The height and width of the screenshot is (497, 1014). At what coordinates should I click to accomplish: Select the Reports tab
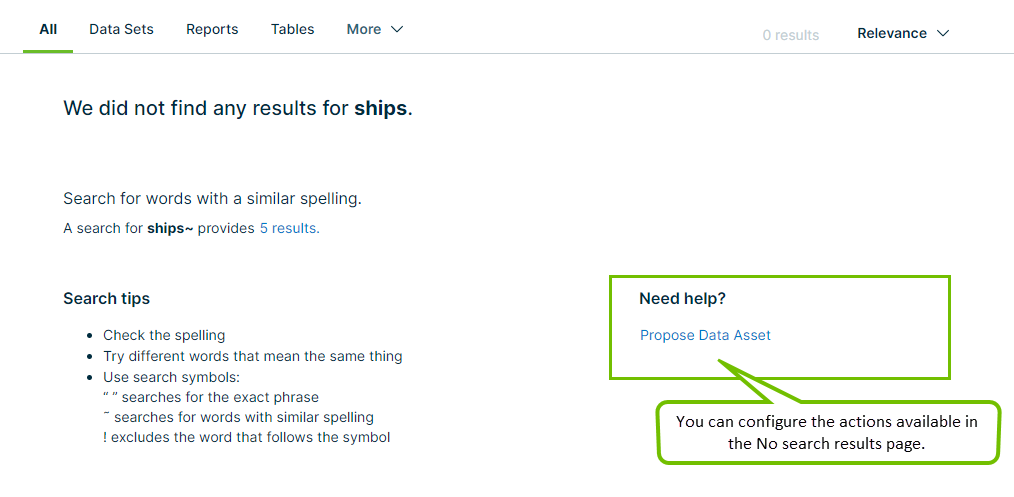click(212, 29)
